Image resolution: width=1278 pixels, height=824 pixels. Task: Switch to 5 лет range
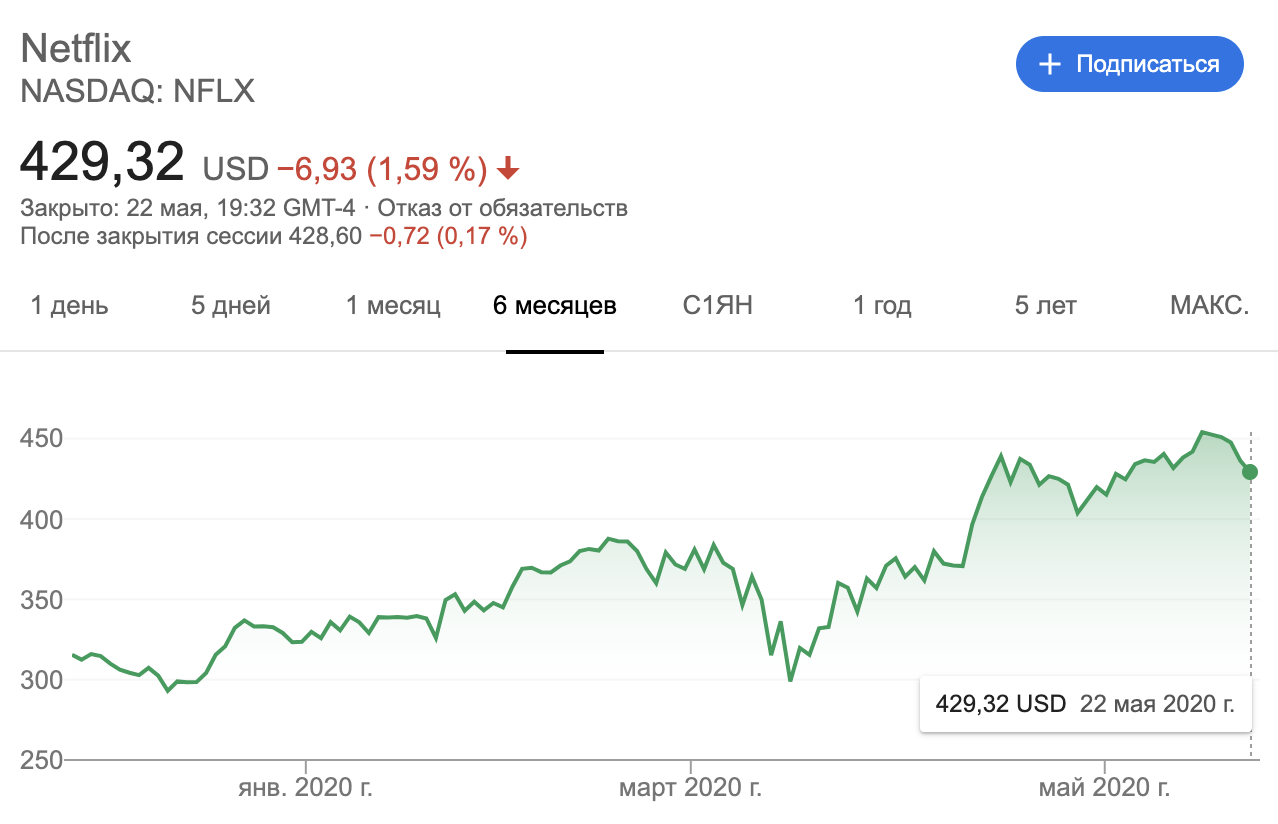coord(1045,306)
